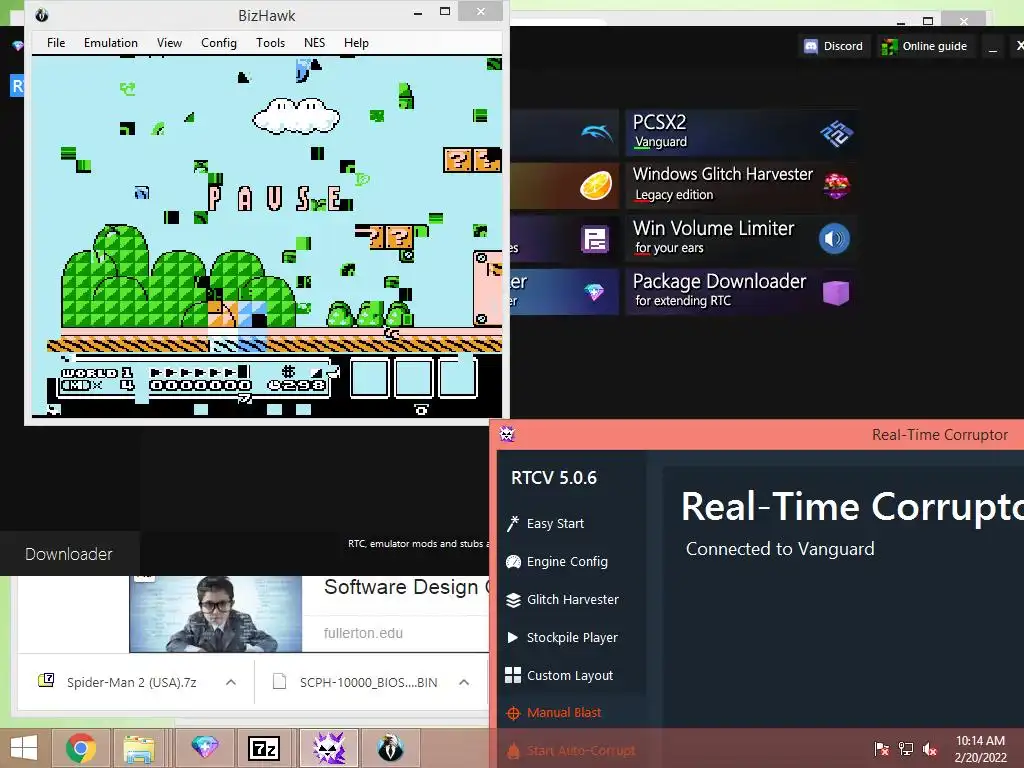Viewport: 1024px width, 768px height.
Task: Open the View menu in BizHawk
Action: pos(169,43)
